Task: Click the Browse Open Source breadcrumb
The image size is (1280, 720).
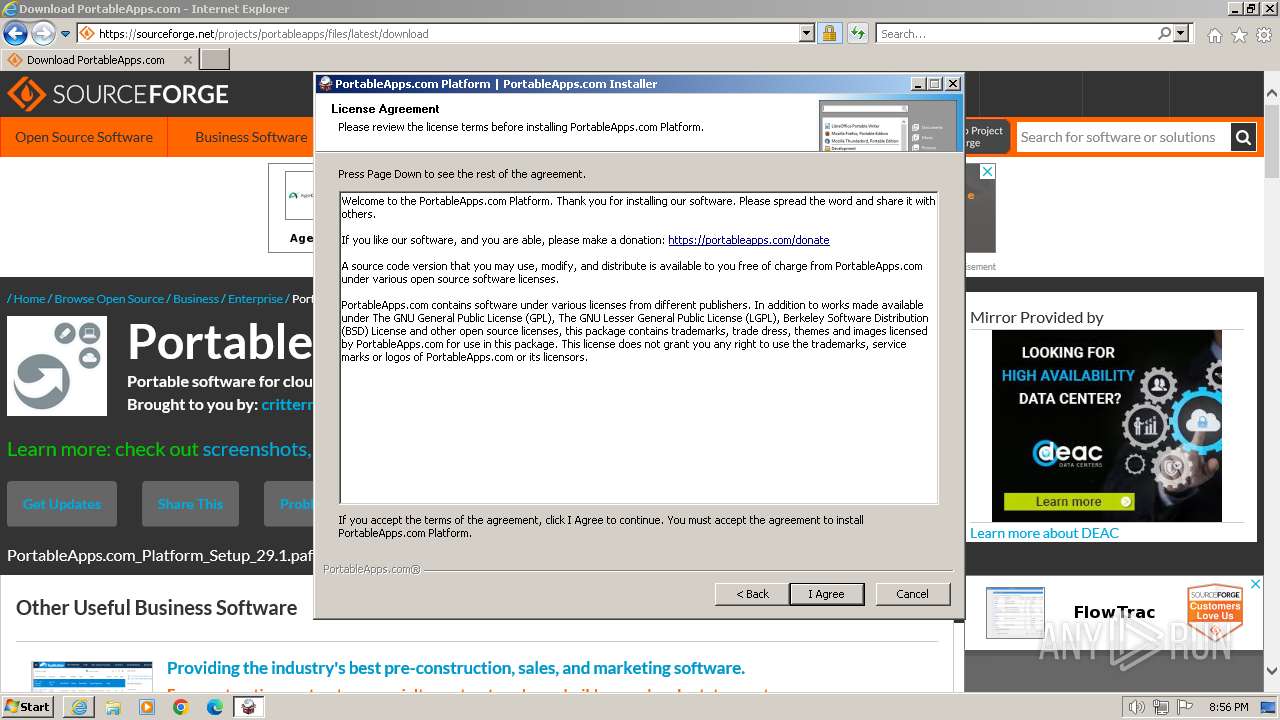Action: click(109, 298)
